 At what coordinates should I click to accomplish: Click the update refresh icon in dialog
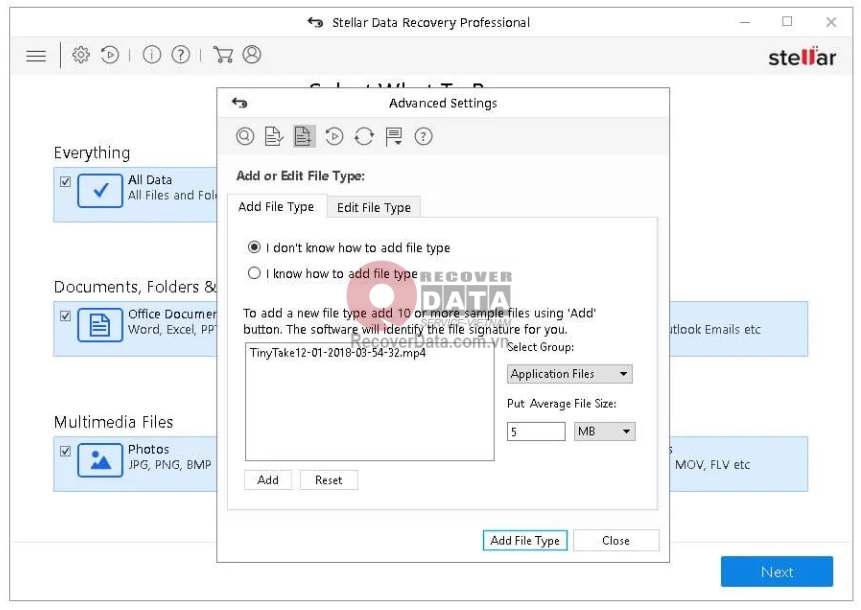[364, 136]
